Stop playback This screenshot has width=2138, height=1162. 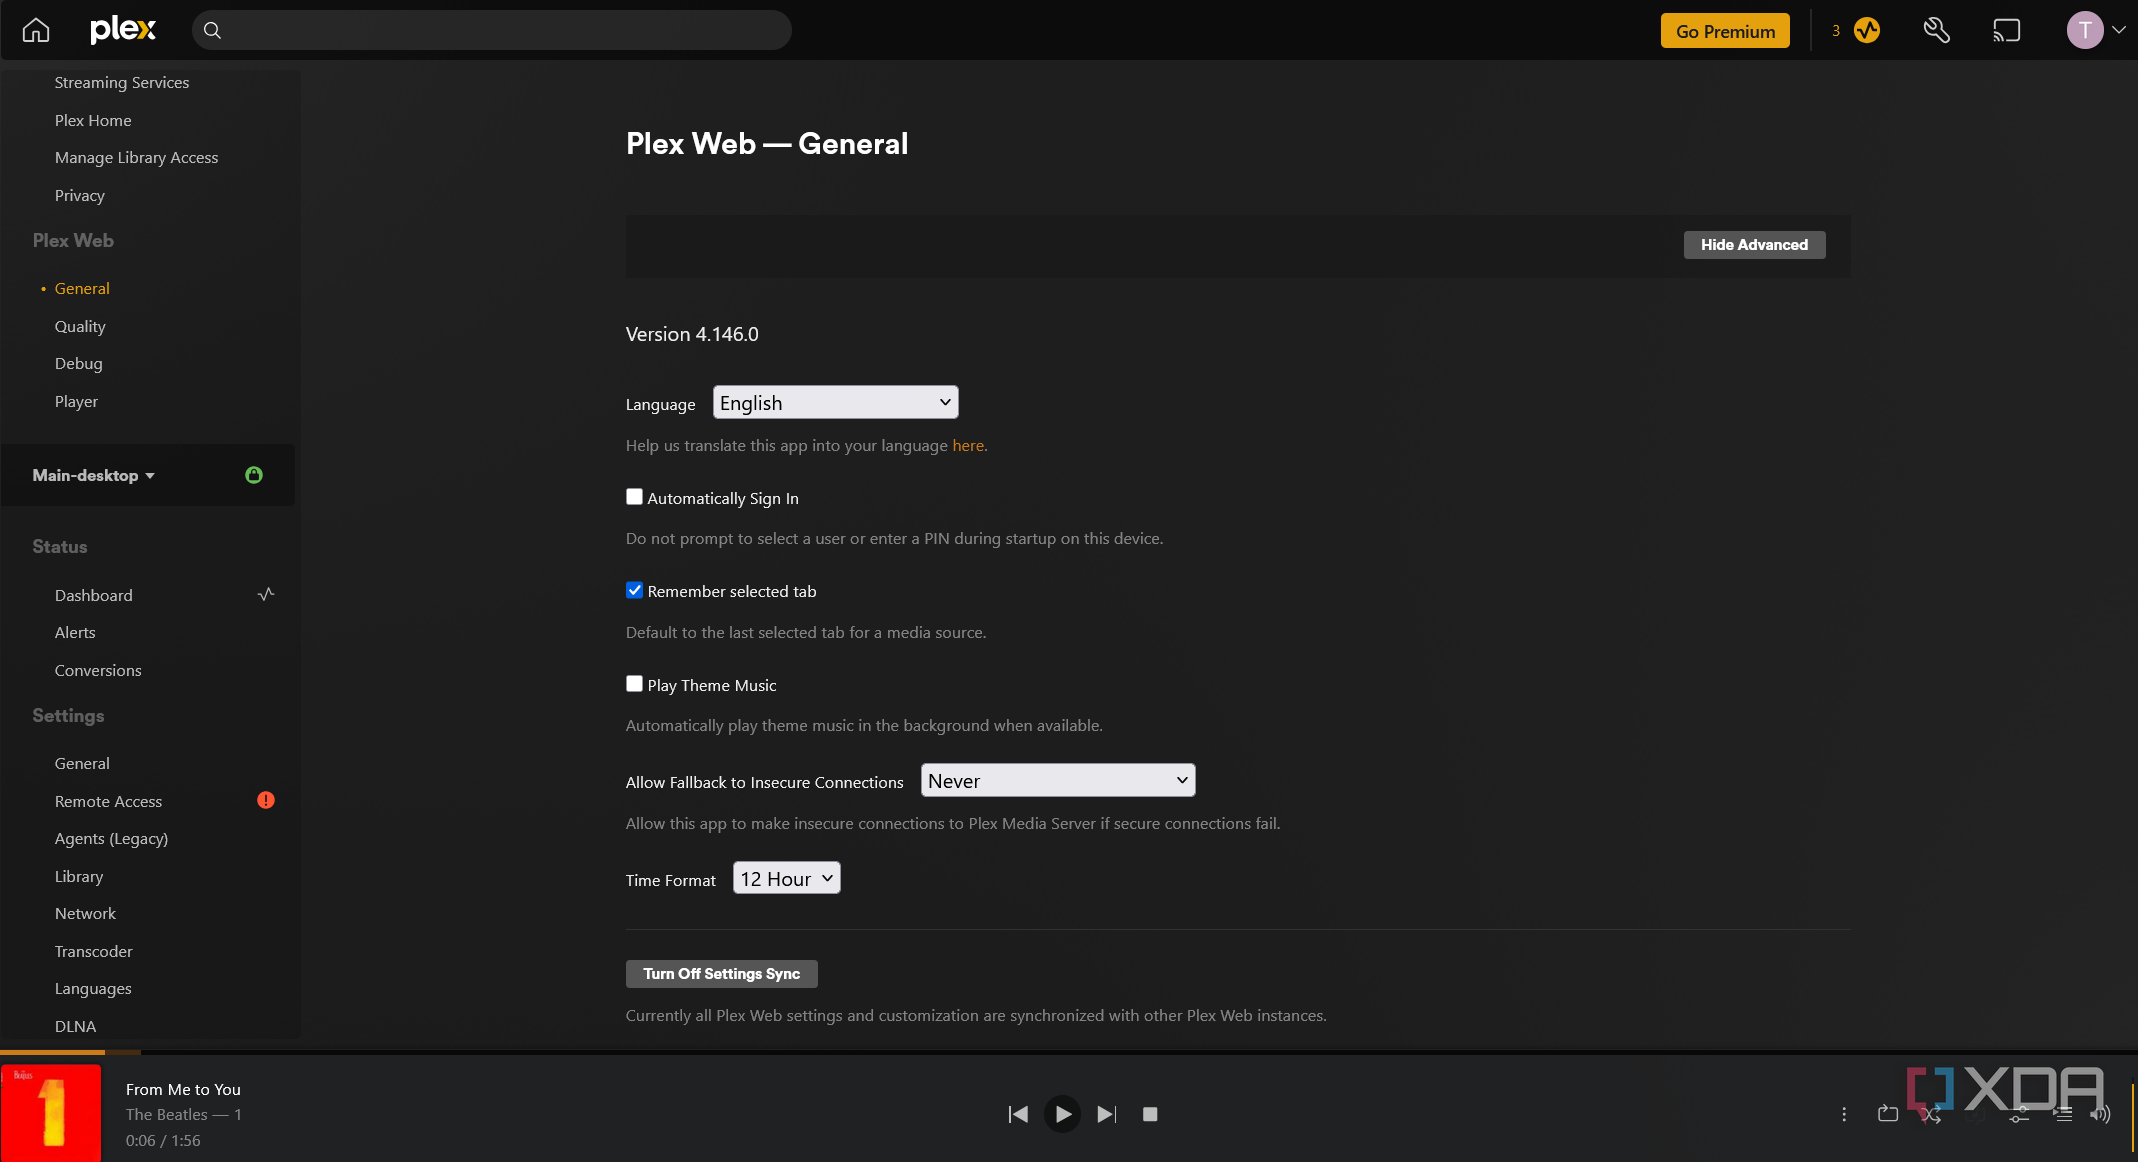(x=1150, y=1114)
